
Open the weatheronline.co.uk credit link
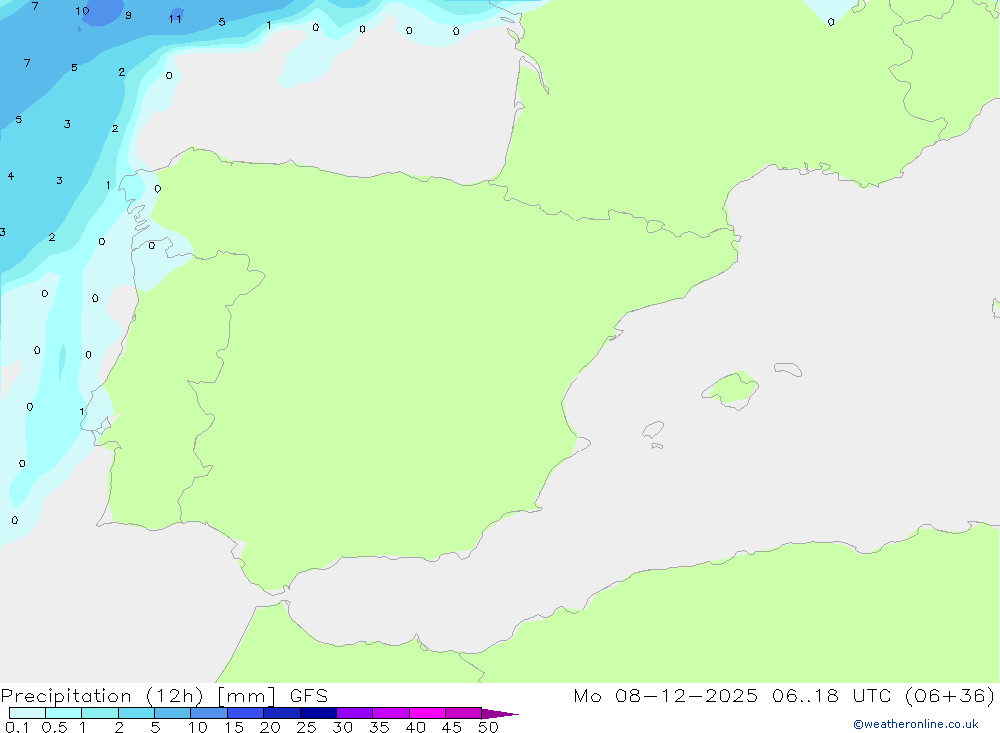click(x=916, y=724)
